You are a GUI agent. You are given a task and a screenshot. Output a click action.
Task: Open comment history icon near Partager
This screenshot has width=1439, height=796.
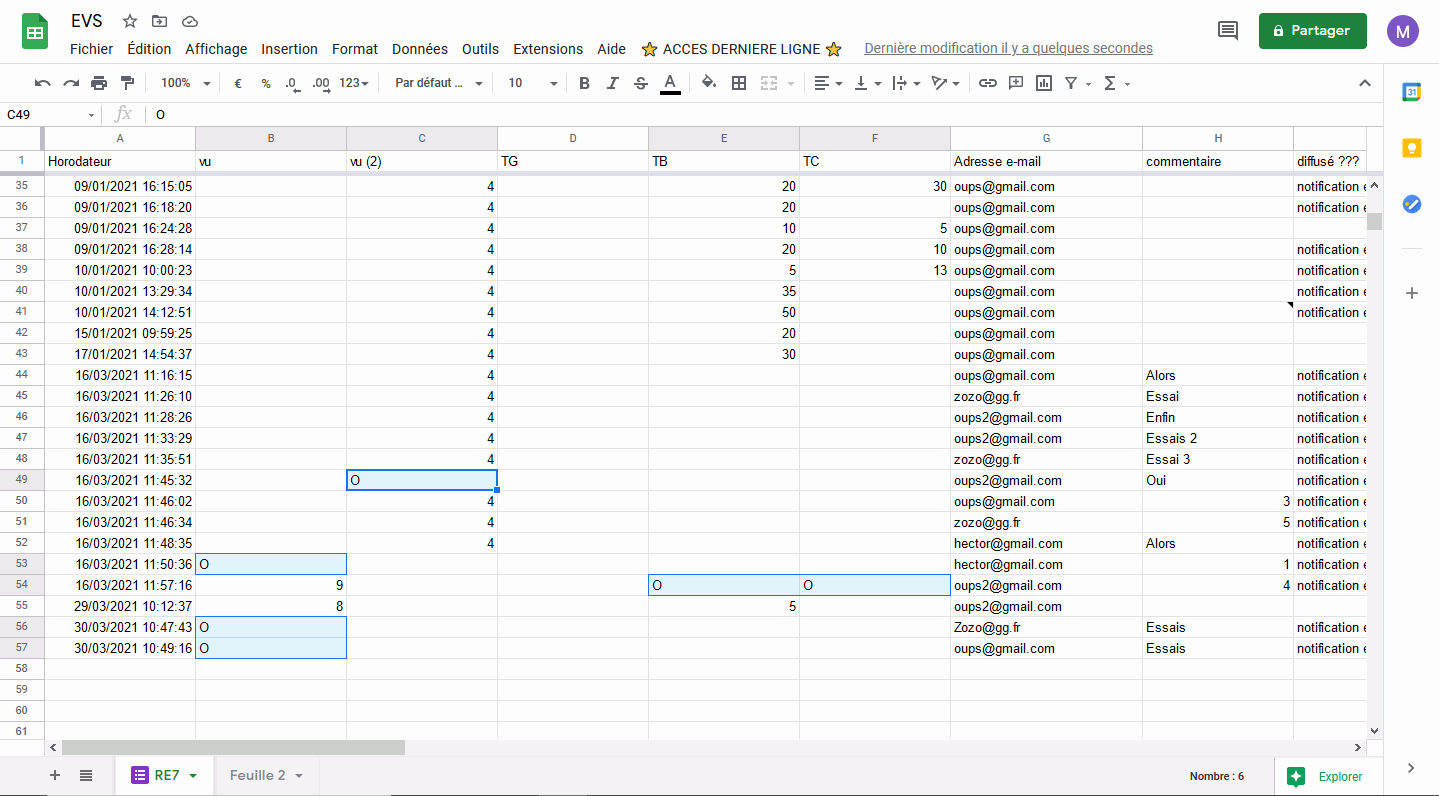[x=1227, y=31]
